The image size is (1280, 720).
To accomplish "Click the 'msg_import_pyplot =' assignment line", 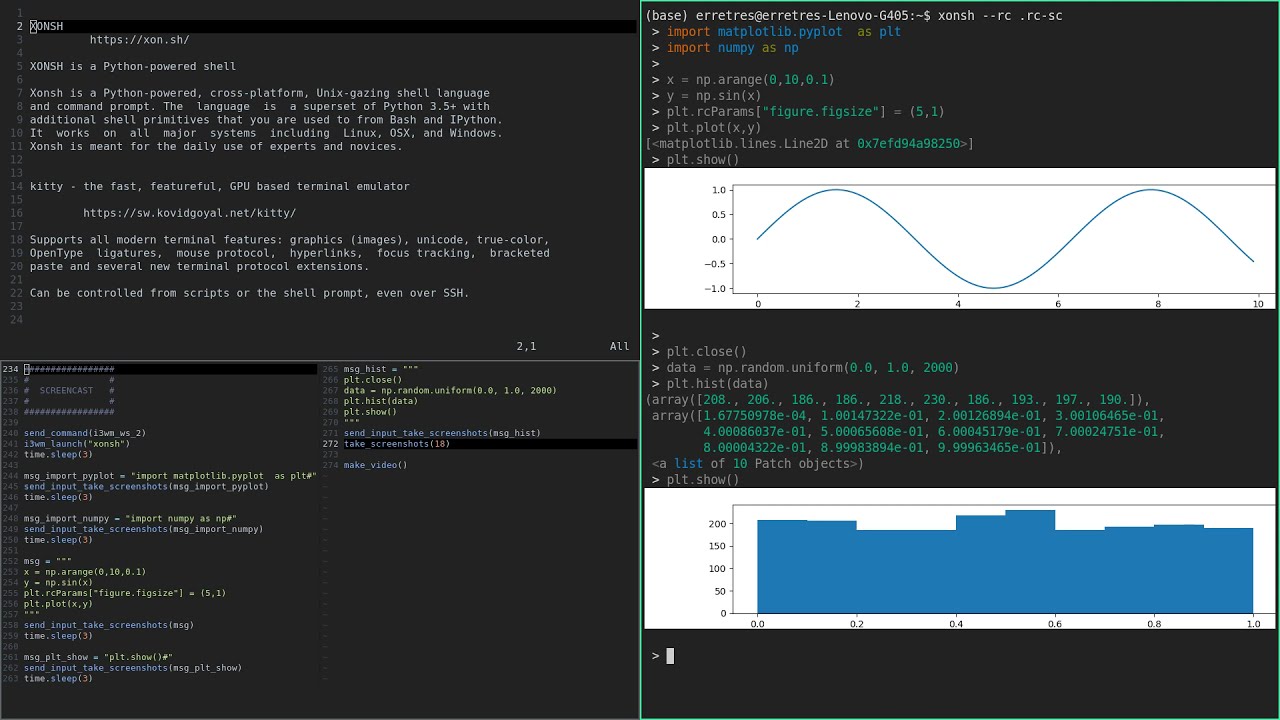I will [170, 476].
